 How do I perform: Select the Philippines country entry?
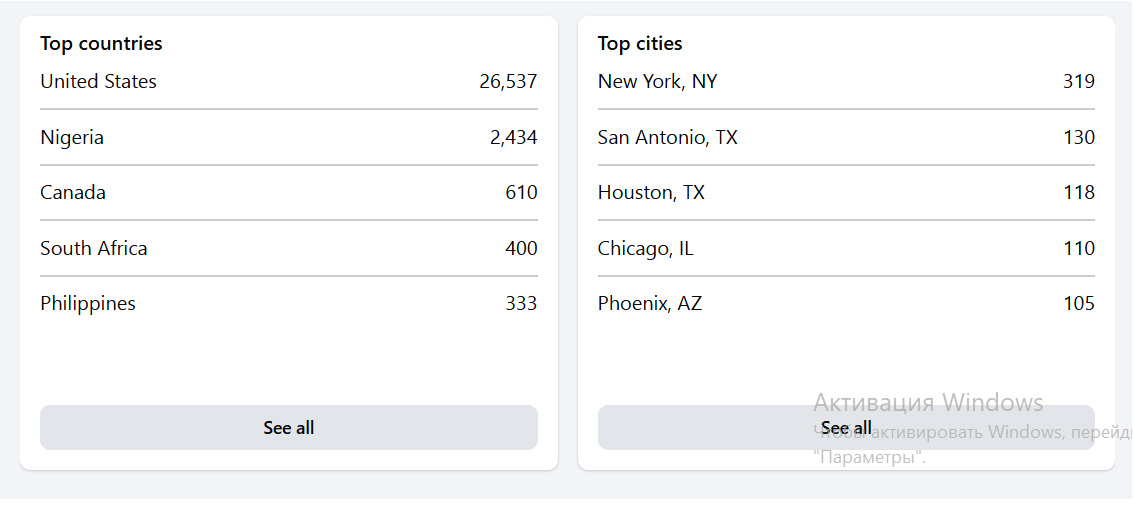289,303
